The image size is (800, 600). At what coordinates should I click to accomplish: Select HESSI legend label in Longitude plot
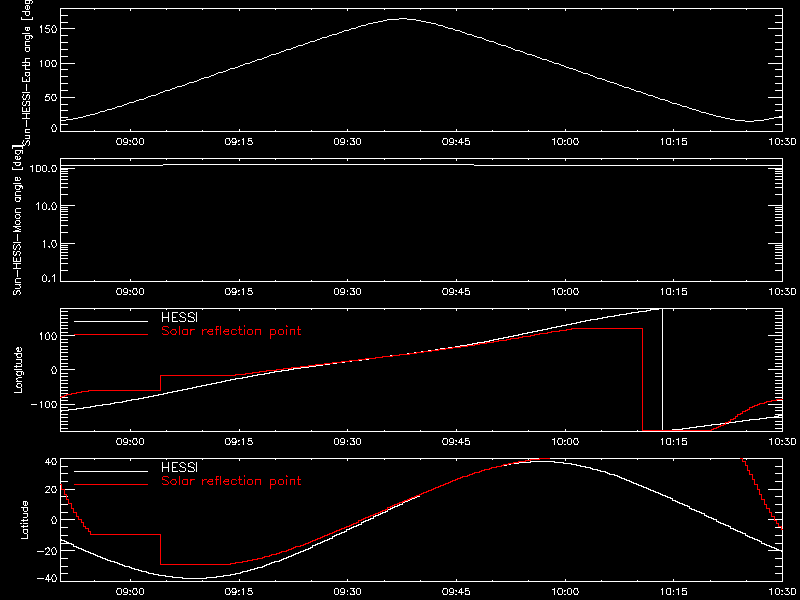click(x=179, y=318)
